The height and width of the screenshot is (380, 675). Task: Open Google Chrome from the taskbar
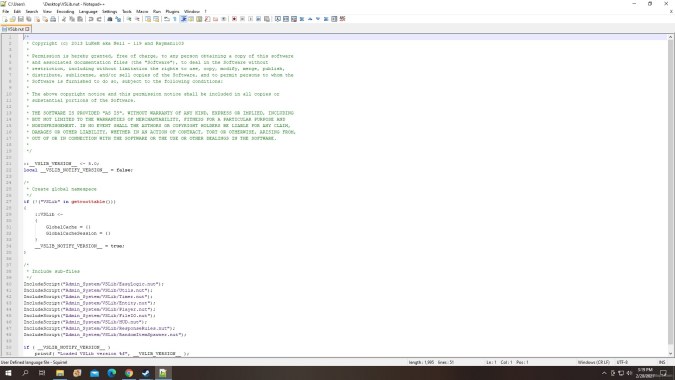click(129, 373)
